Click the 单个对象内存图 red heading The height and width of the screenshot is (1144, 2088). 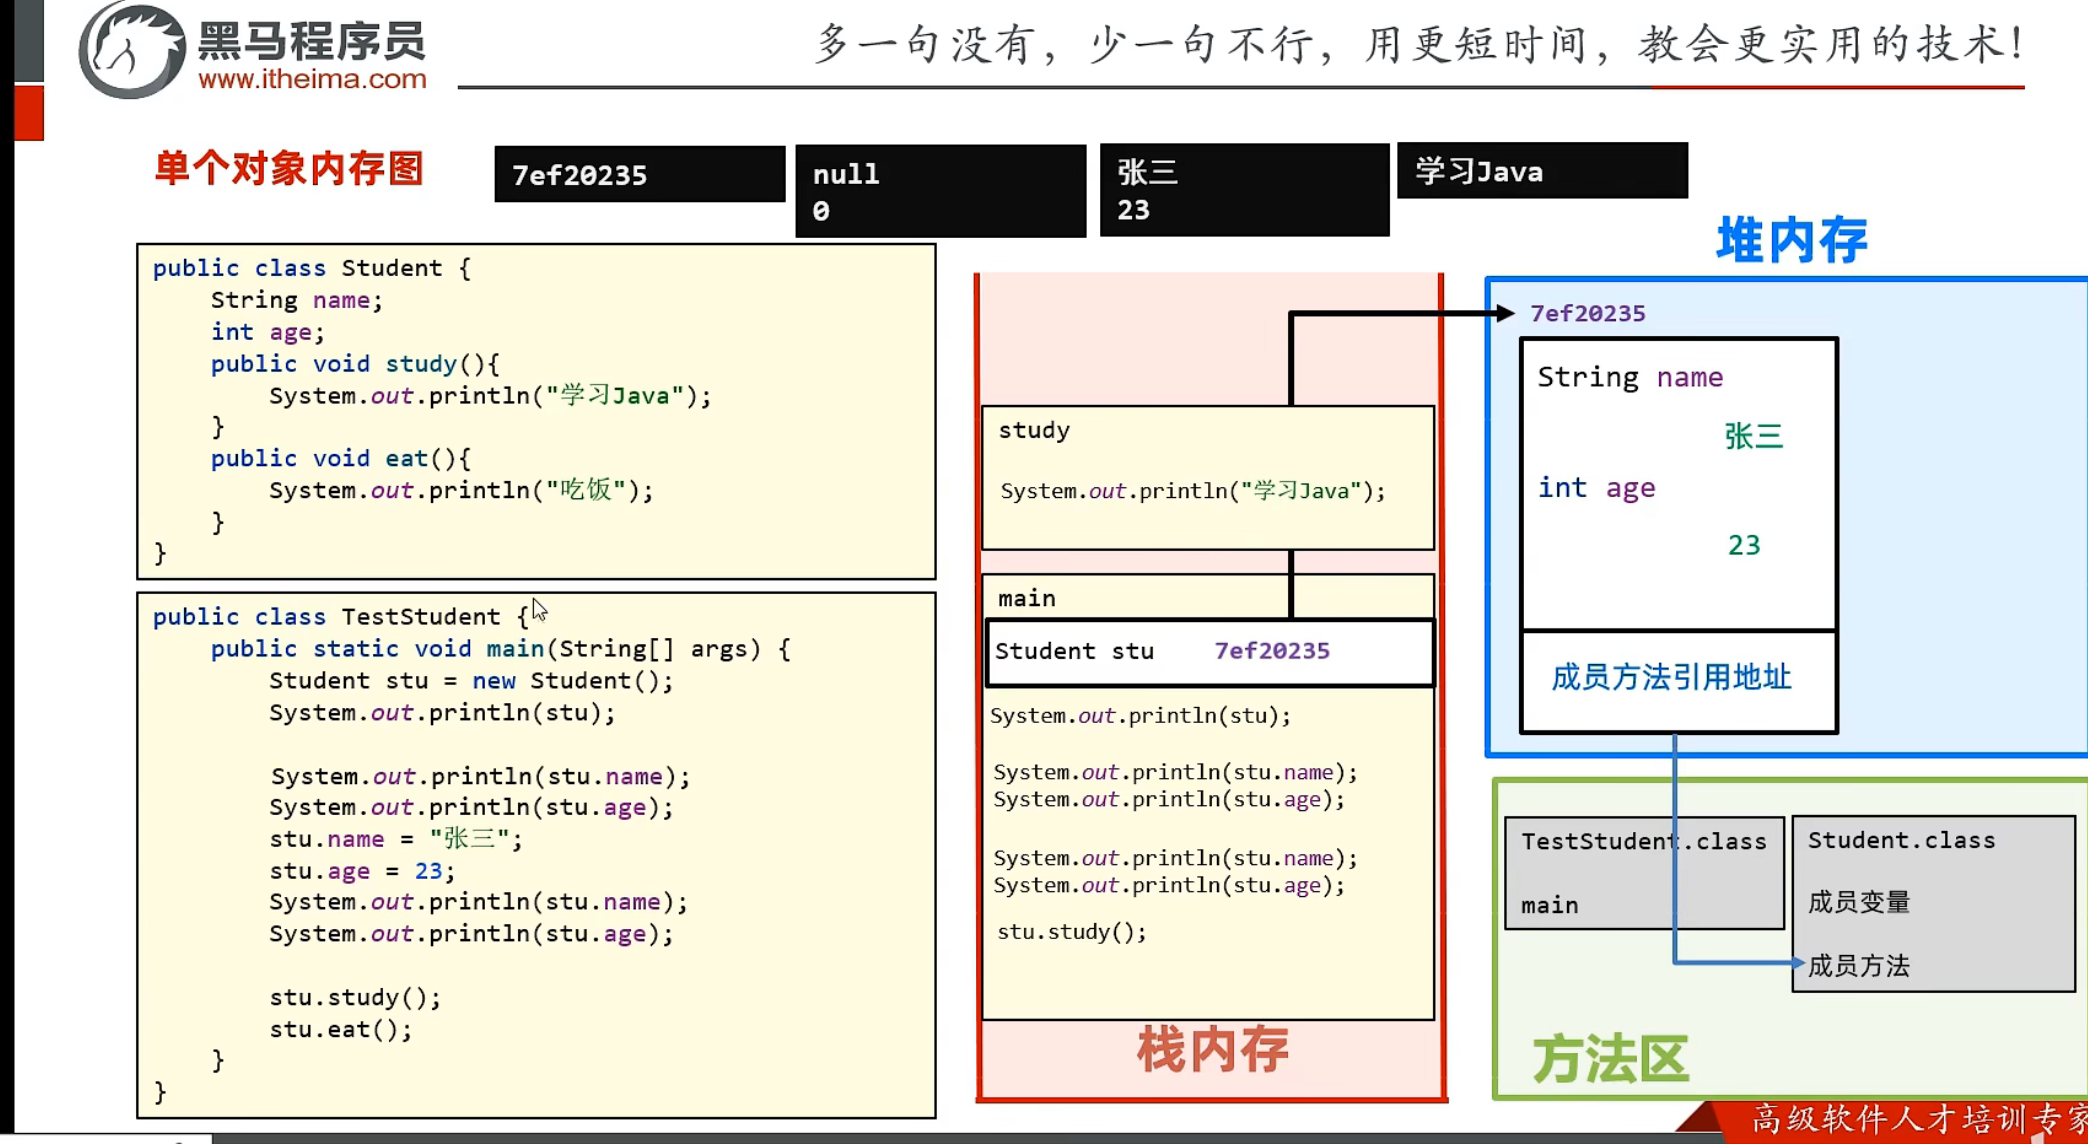[x=289, y=168]
